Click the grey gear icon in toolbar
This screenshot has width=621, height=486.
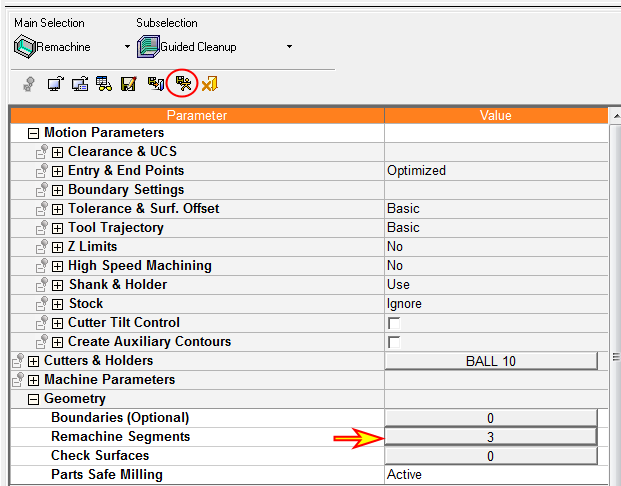pyautogui.click(x=29, y=84)
